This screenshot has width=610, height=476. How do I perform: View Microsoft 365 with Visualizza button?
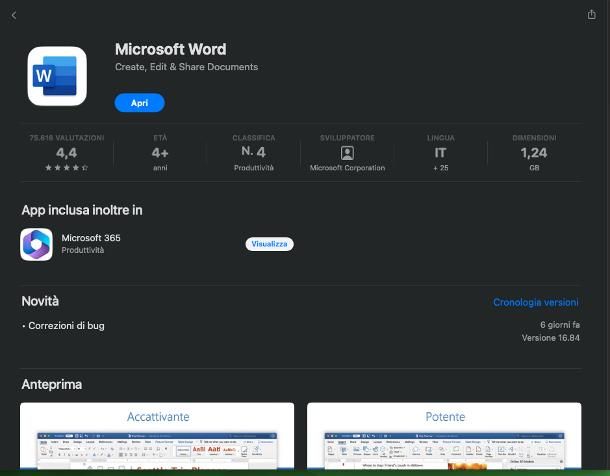click(x=269, y=244)
